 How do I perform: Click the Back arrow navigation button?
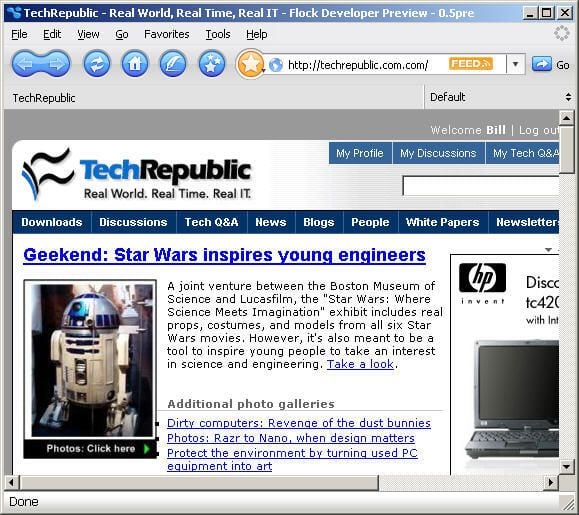(25, 65)
